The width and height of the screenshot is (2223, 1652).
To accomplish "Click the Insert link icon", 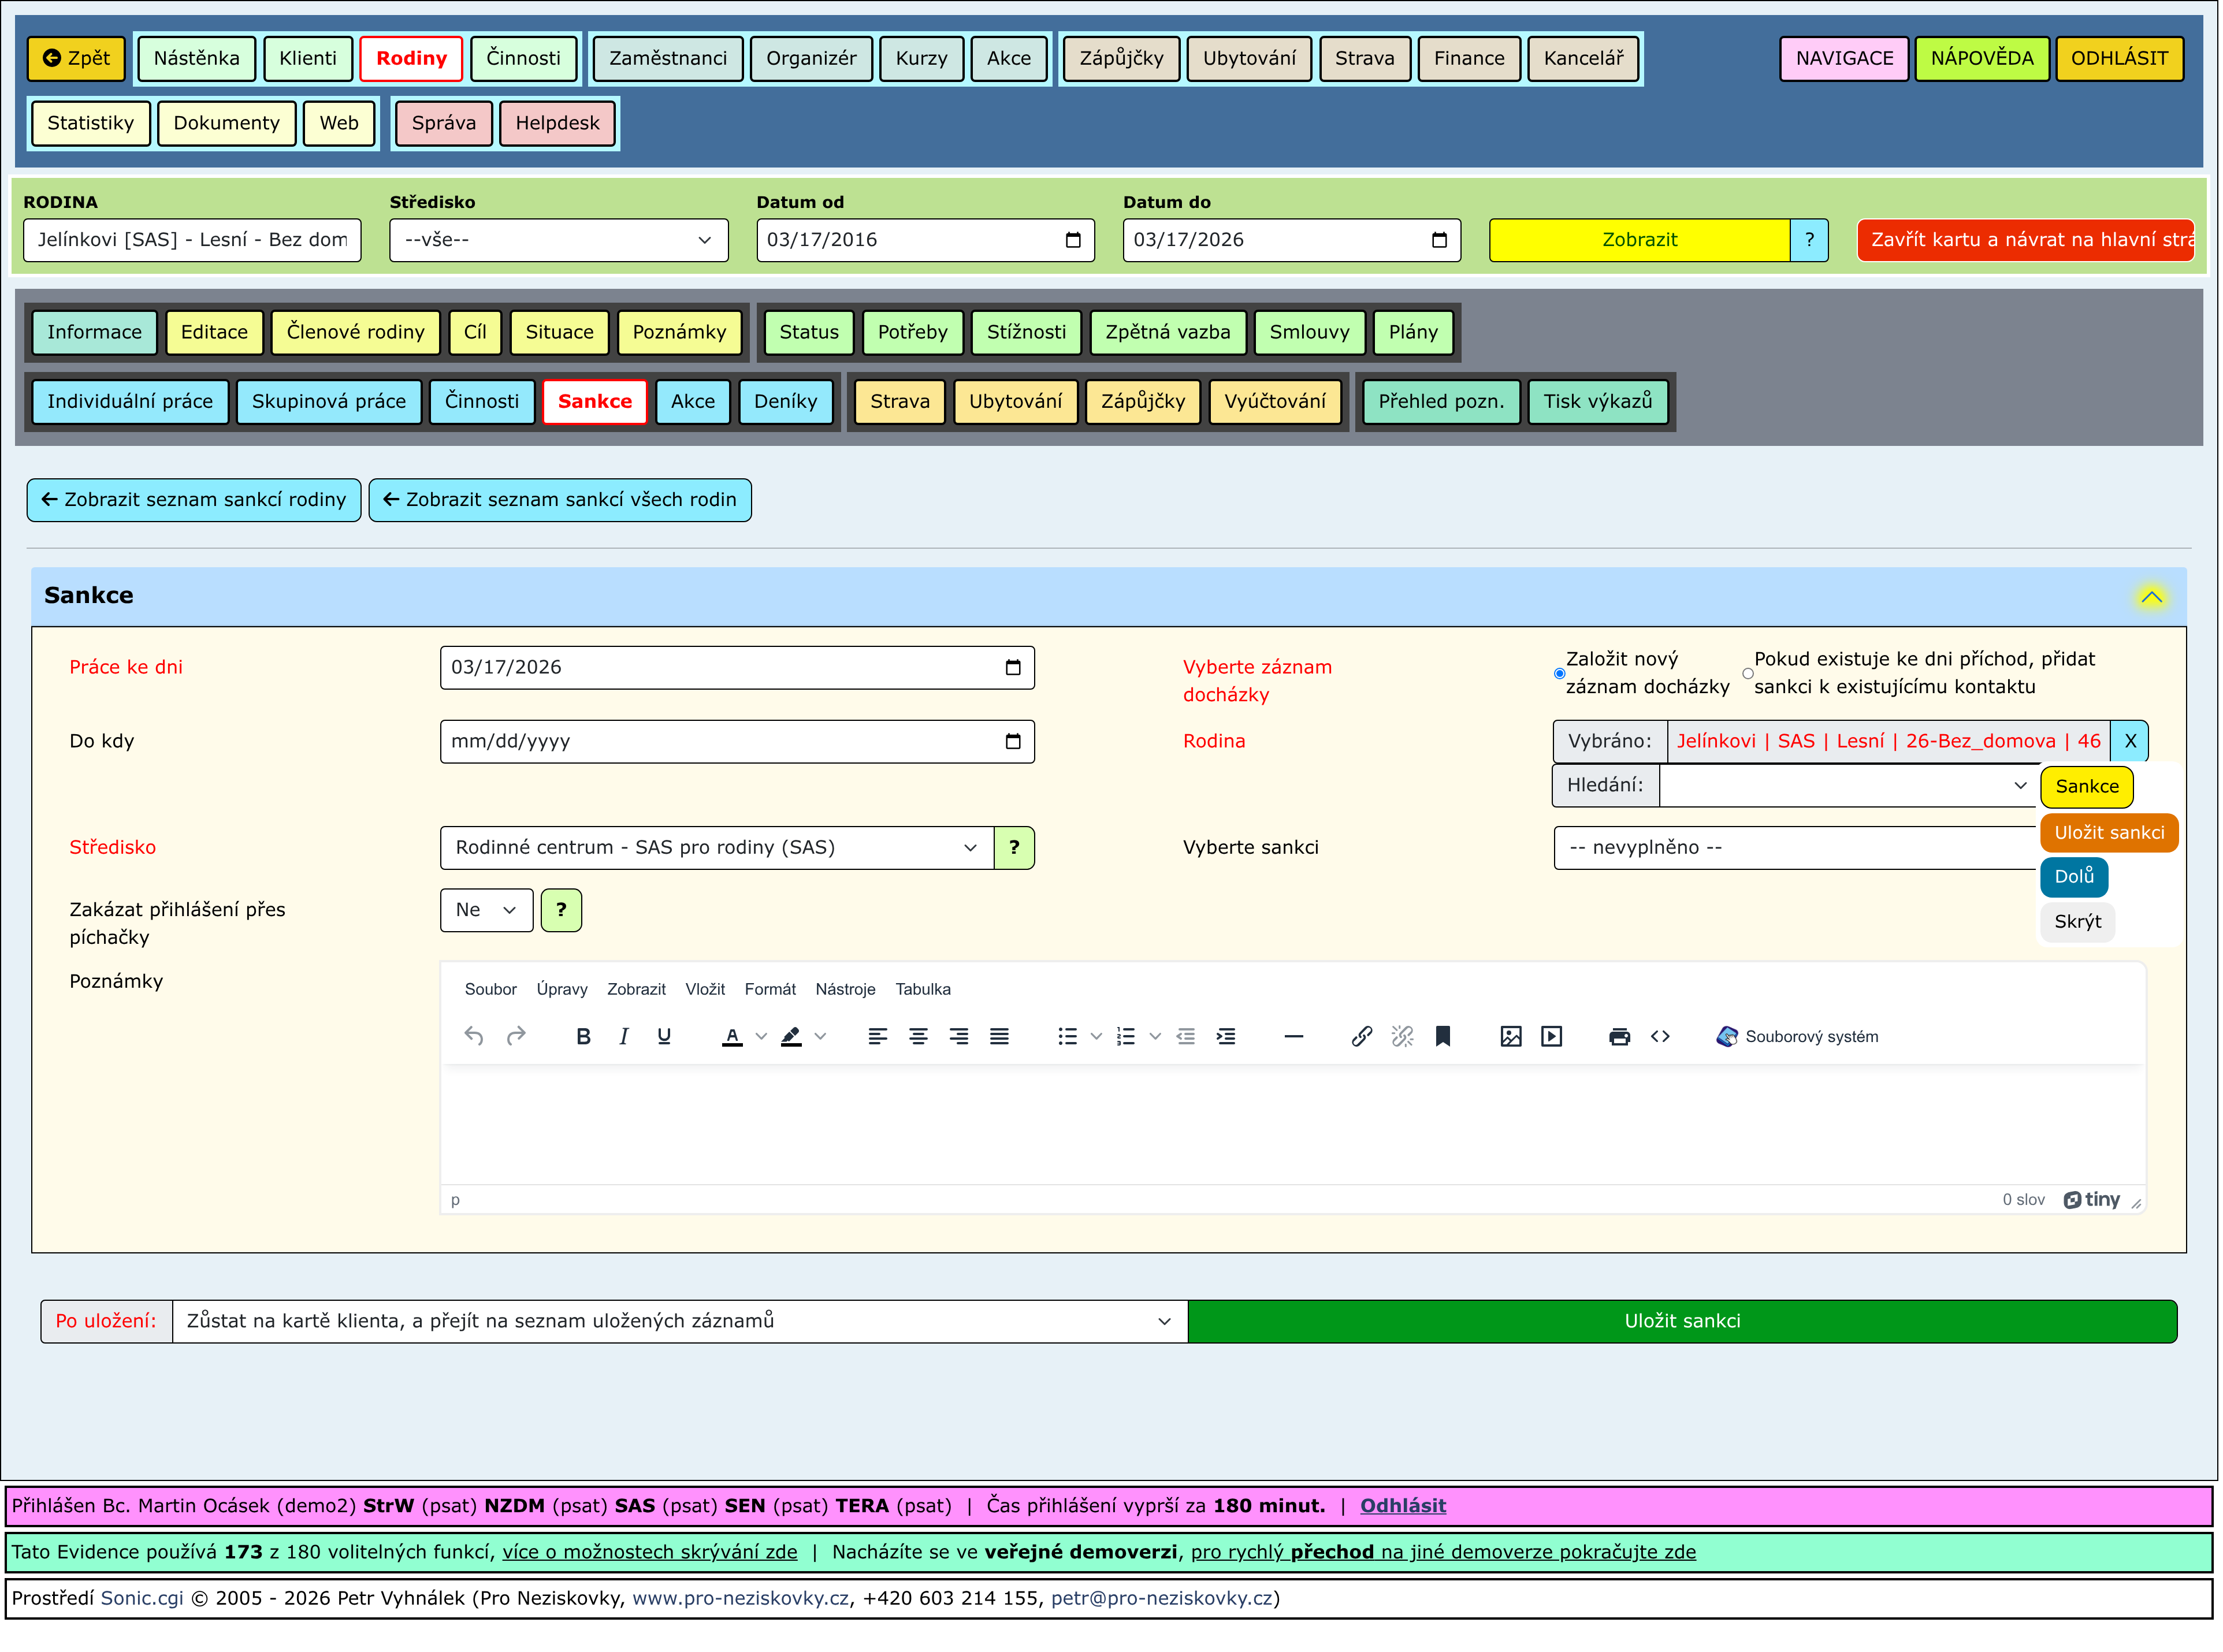I will [x=1362, y=1037].
